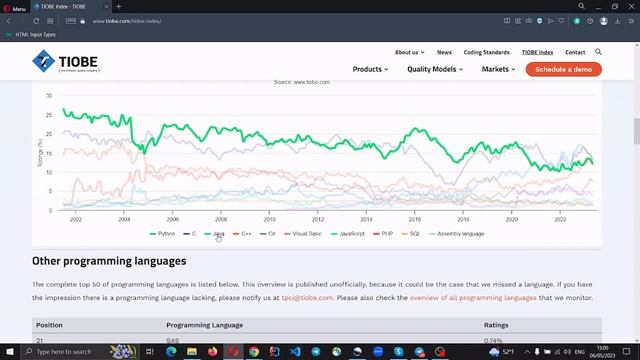Open reader view icon in address bar
Image resolution: width=640 pixels, height=360 pixels.
[507, 21]
